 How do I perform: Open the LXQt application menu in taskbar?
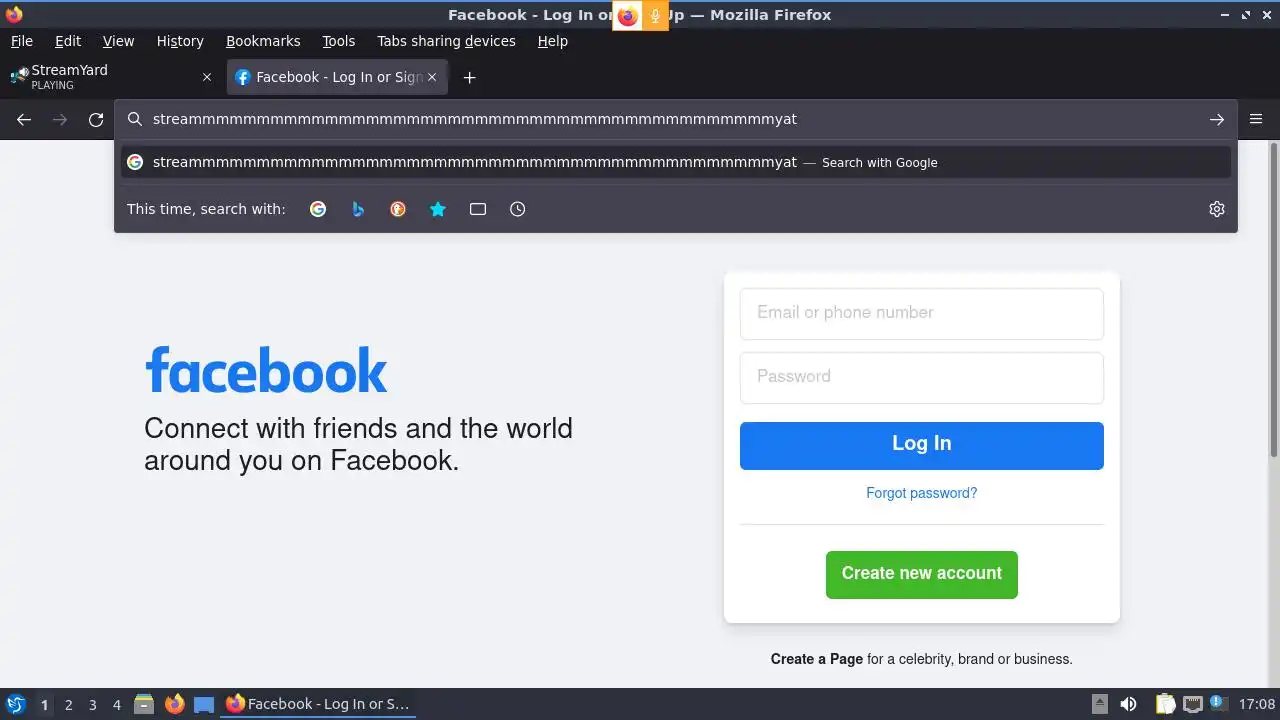point(16,704)
